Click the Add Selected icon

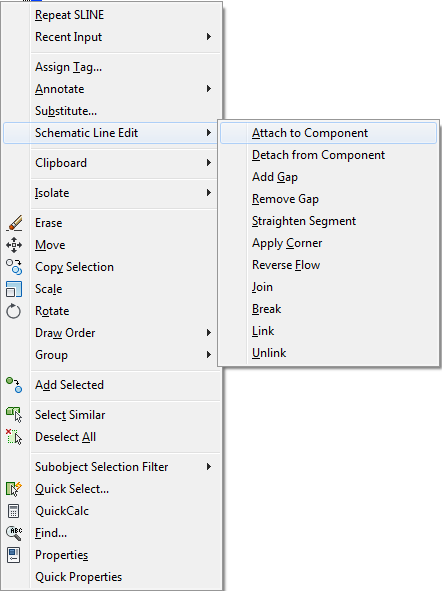(x=14, y=385)
